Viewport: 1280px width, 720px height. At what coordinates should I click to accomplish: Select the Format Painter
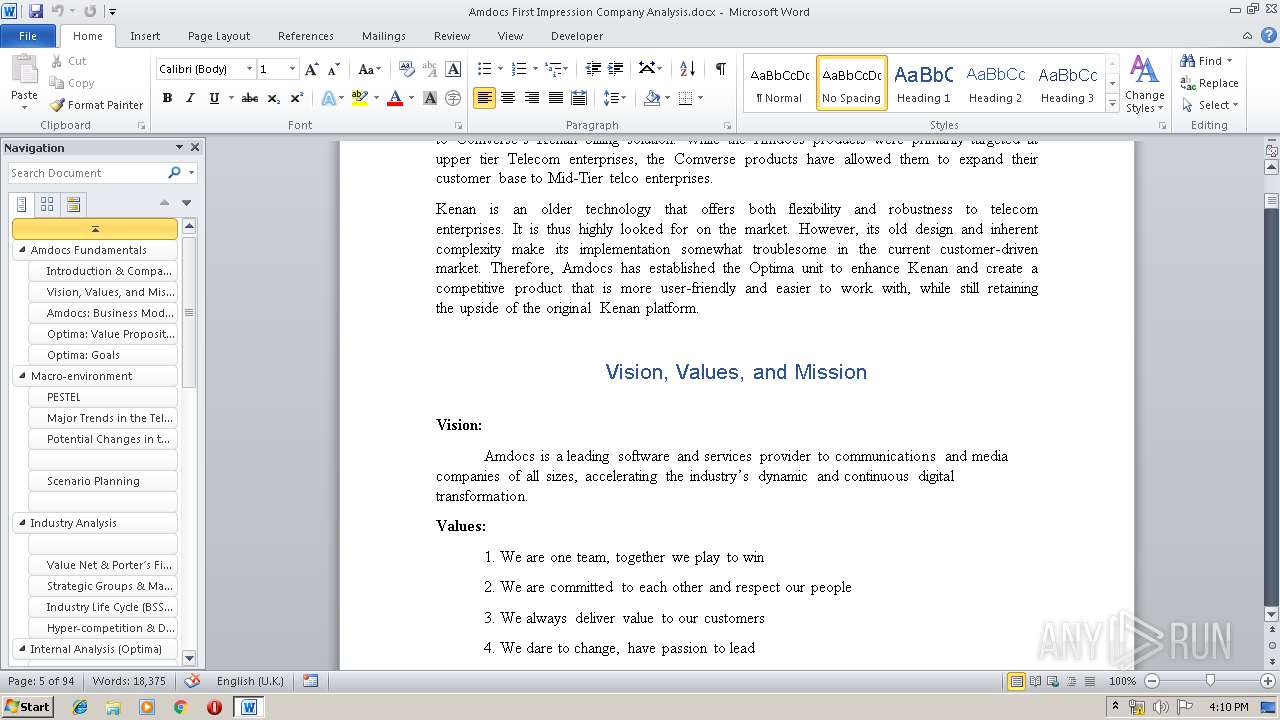97,105
